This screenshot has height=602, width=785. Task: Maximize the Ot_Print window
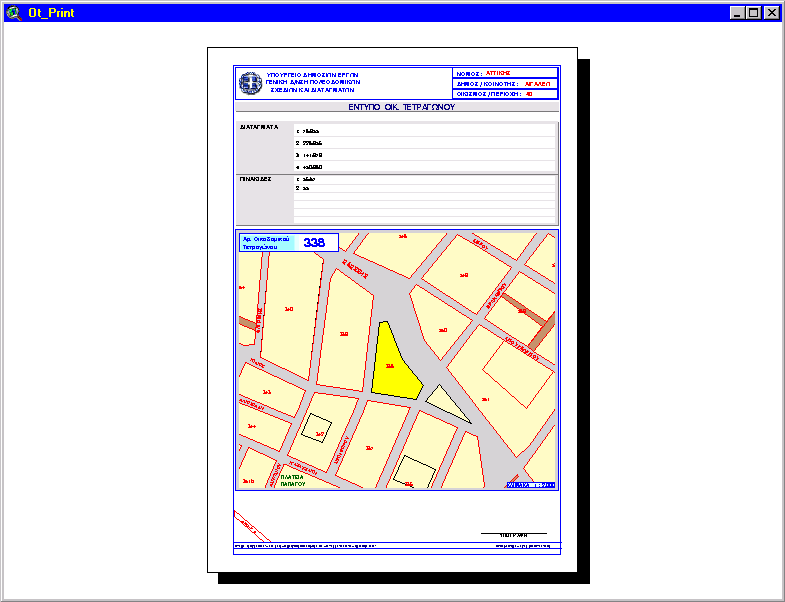[753, 13]
